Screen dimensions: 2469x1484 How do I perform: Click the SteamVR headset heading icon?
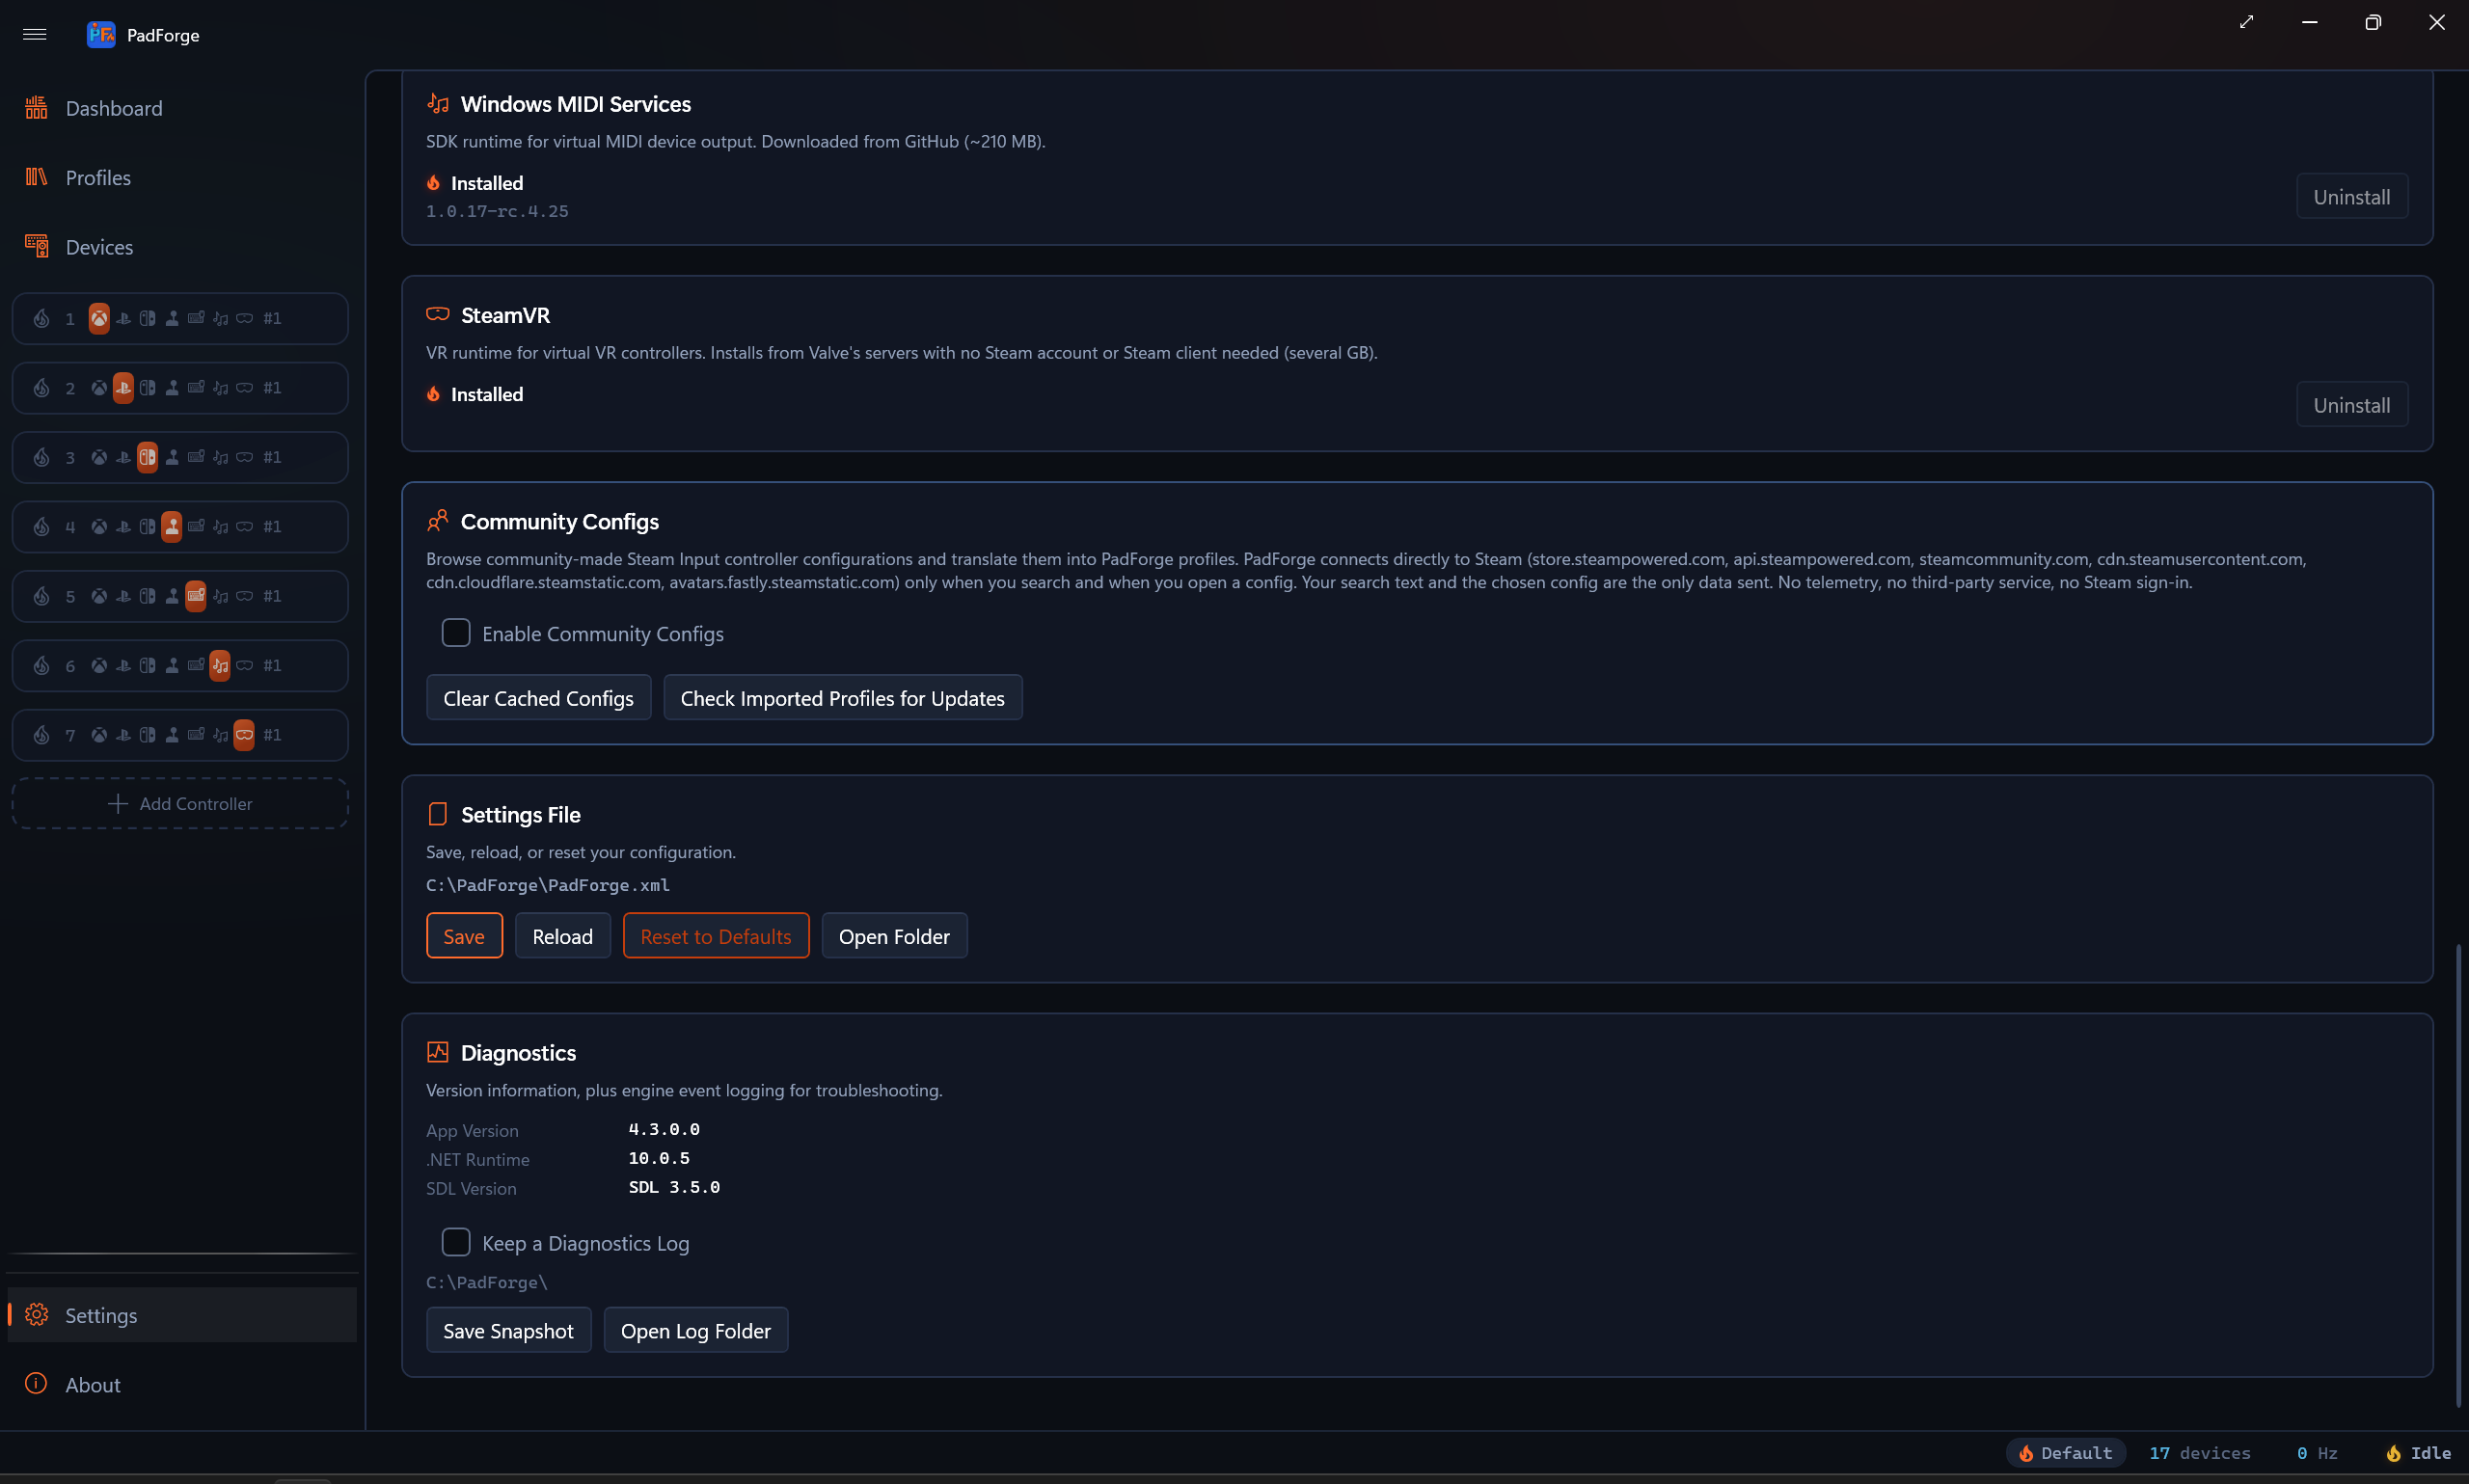[437, 314]
